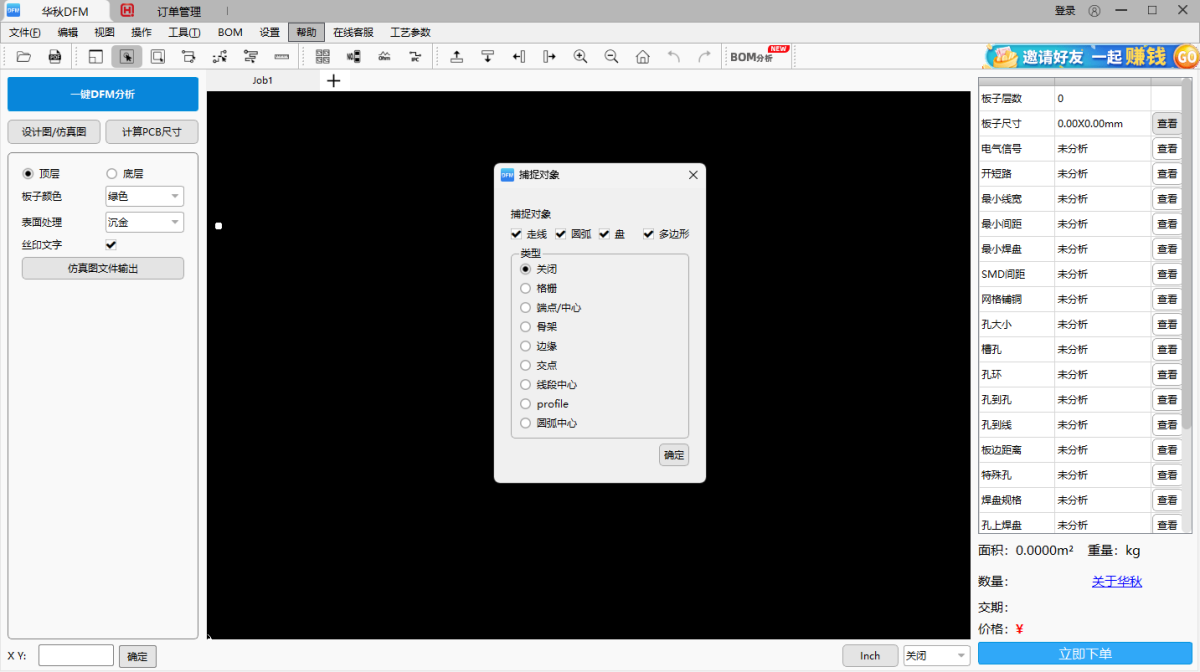Click the zoom in magnifier icon
Screen dimensions: 1200x672
coord(580,57)
